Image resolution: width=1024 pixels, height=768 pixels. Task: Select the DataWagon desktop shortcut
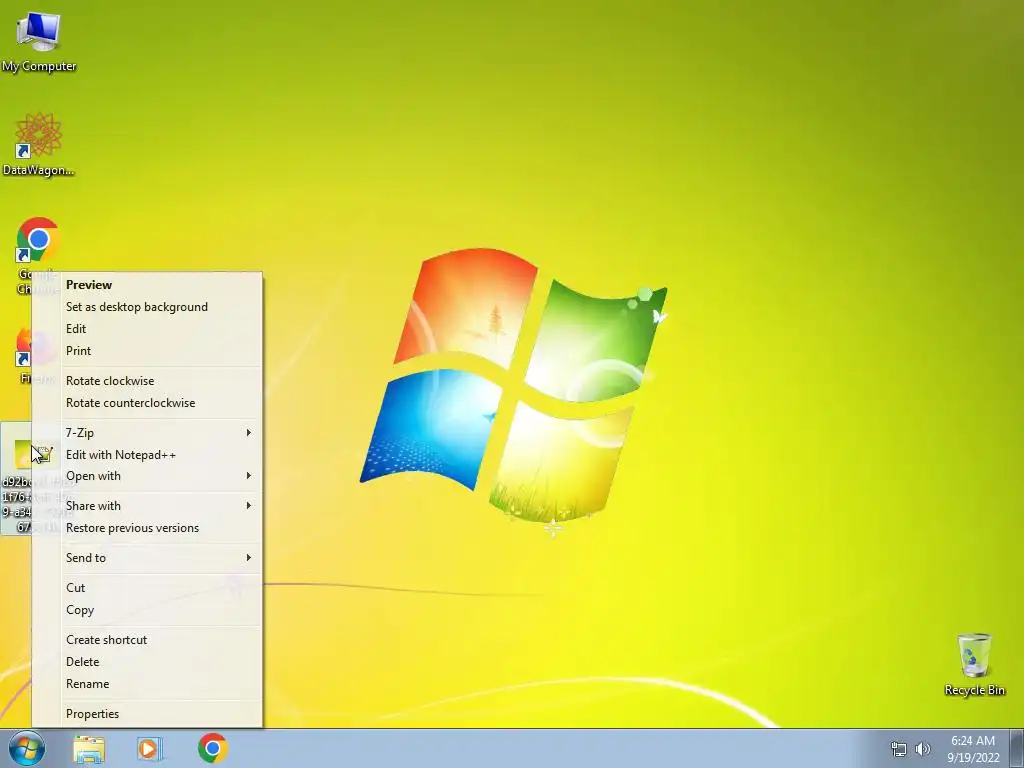39,145
